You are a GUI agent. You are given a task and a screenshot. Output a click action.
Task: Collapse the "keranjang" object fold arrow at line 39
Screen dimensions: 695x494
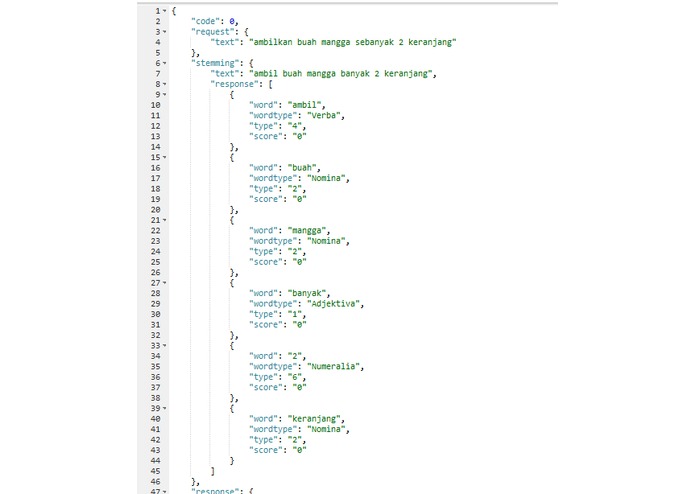click(164, 408)
